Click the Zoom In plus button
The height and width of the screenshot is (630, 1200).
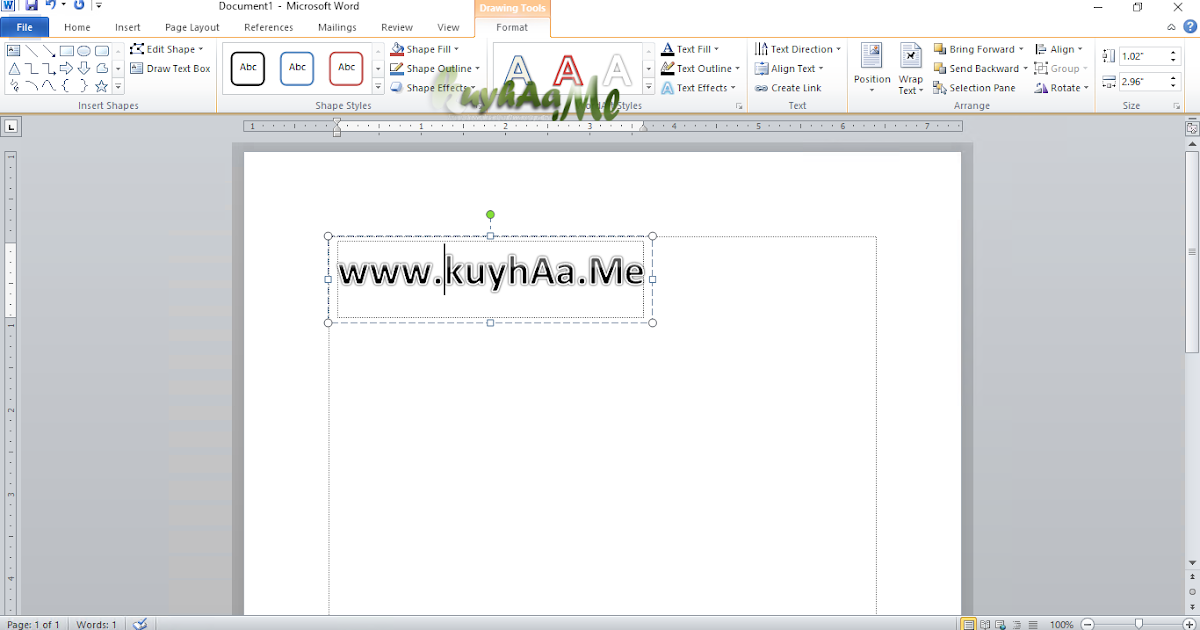[1191, 624]
